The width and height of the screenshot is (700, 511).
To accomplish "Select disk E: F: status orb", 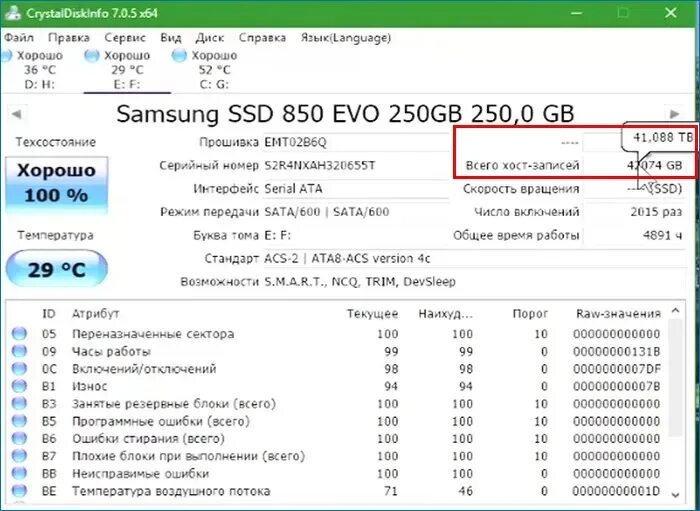I will (92, 56).
